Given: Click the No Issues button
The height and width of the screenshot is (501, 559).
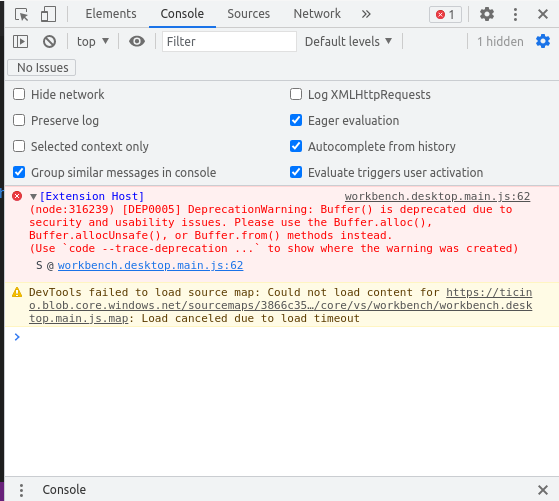Looking at the screenshot, I should point(42,68).
